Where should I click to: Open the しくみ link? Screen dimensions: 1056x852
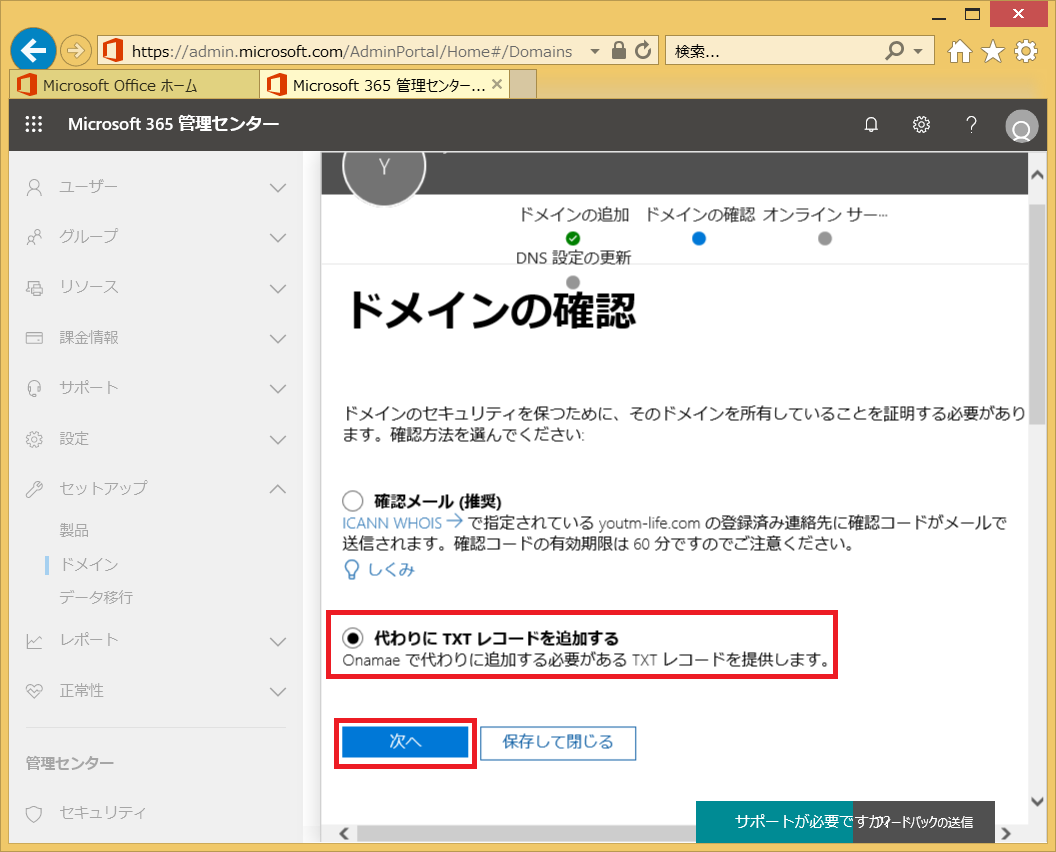[391, 570]
